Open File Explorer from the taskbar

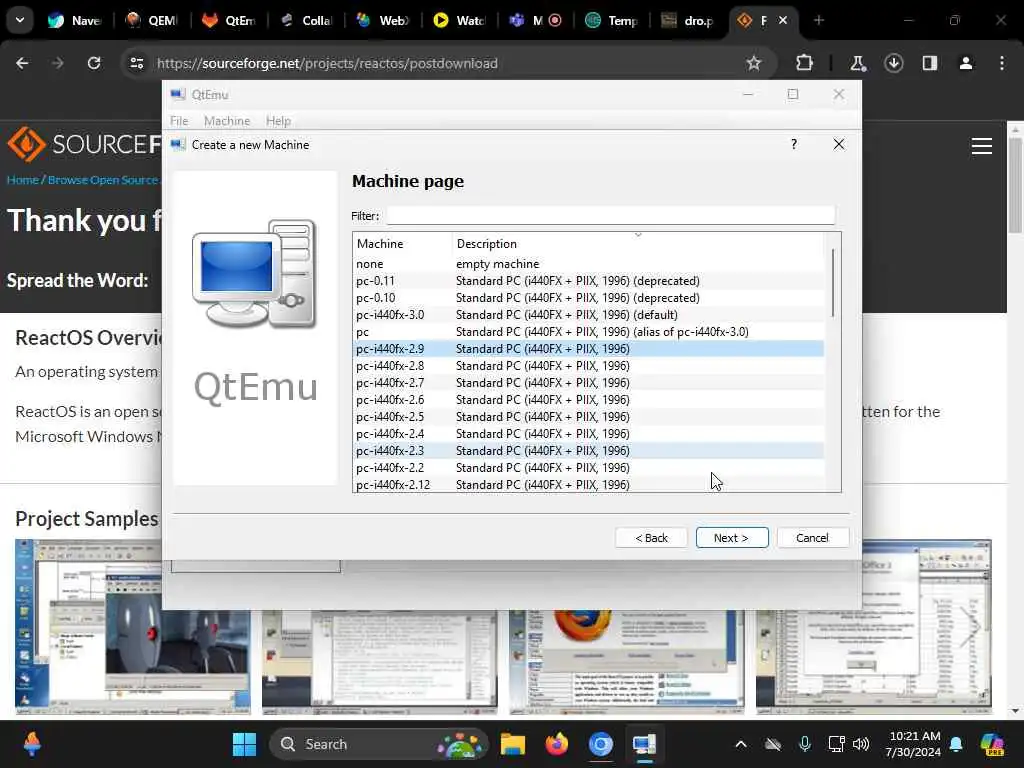click(x=513, y=744)
